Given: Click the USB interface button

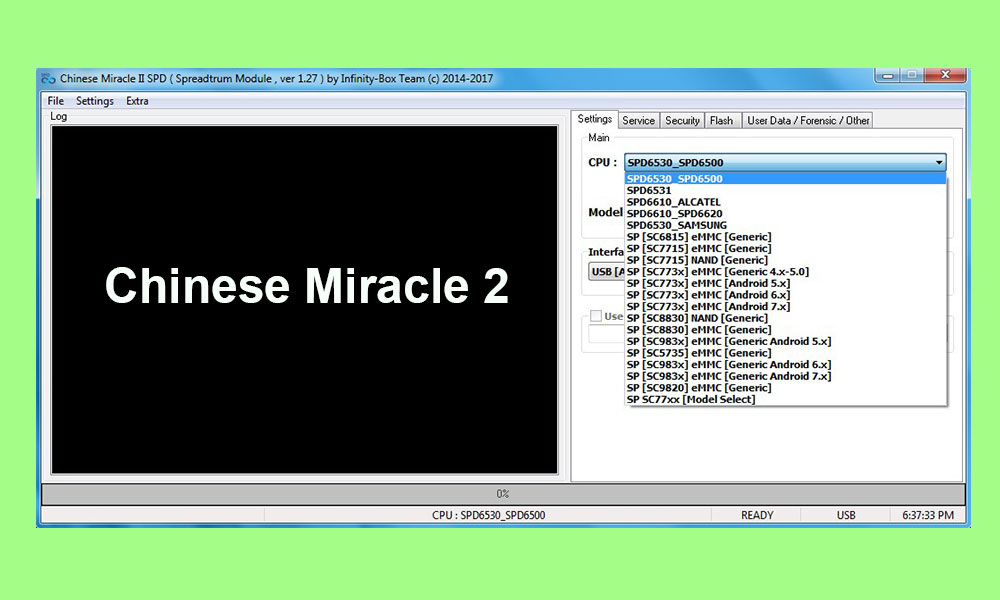Looking at the screenshot, I should 606,272.
